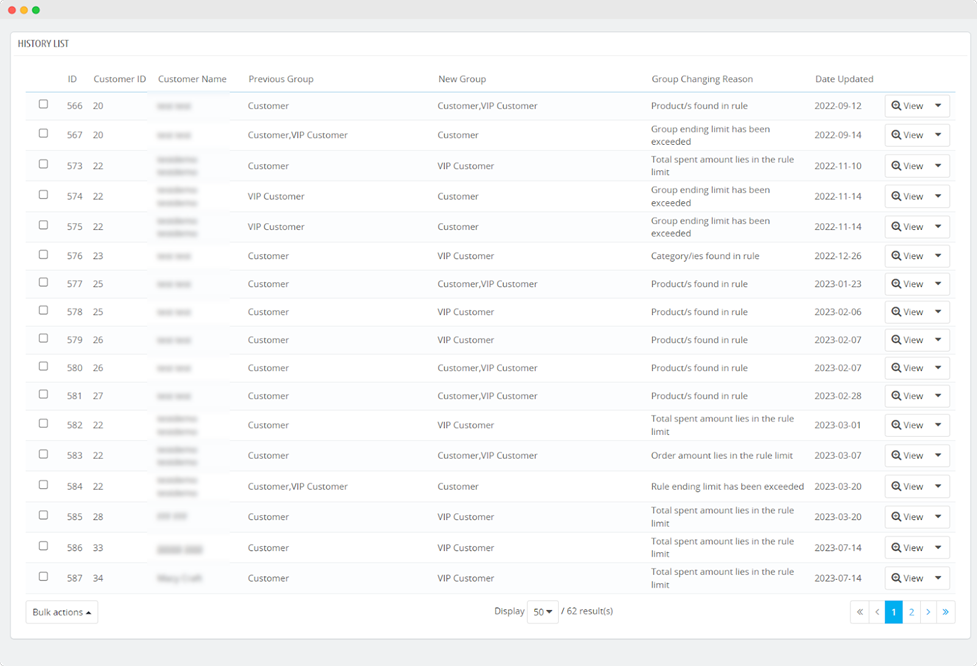Expand the caret next to View for ID 582

coord(938,425)
